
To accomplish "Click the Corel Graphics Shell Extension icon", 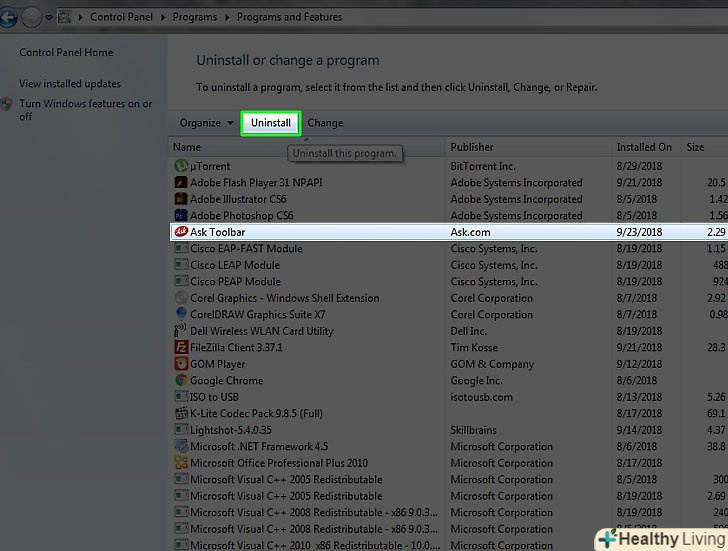I will pos(181,298).
